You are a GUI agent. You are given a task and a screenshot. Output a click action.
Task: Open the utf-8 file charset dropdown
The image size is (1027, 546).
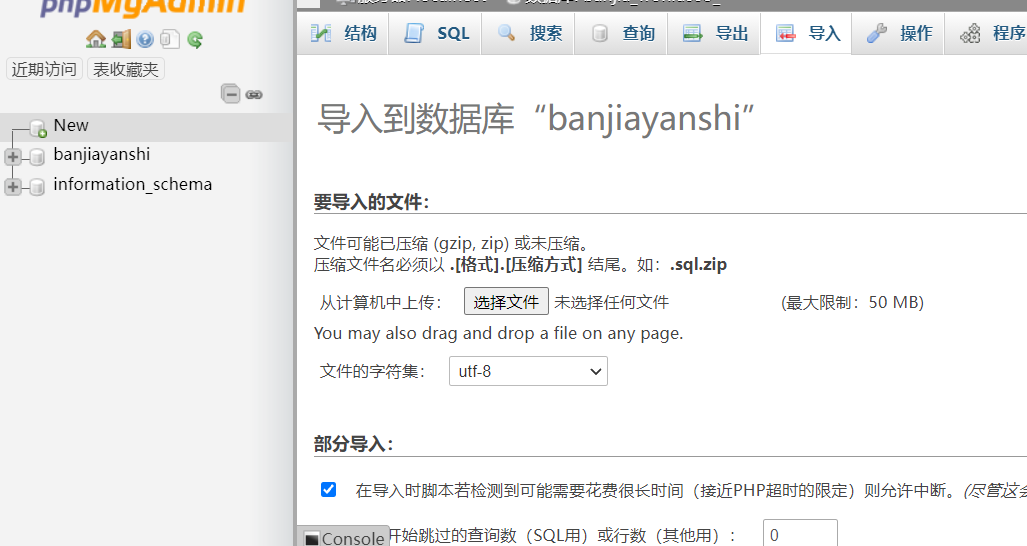coord(528,371)
